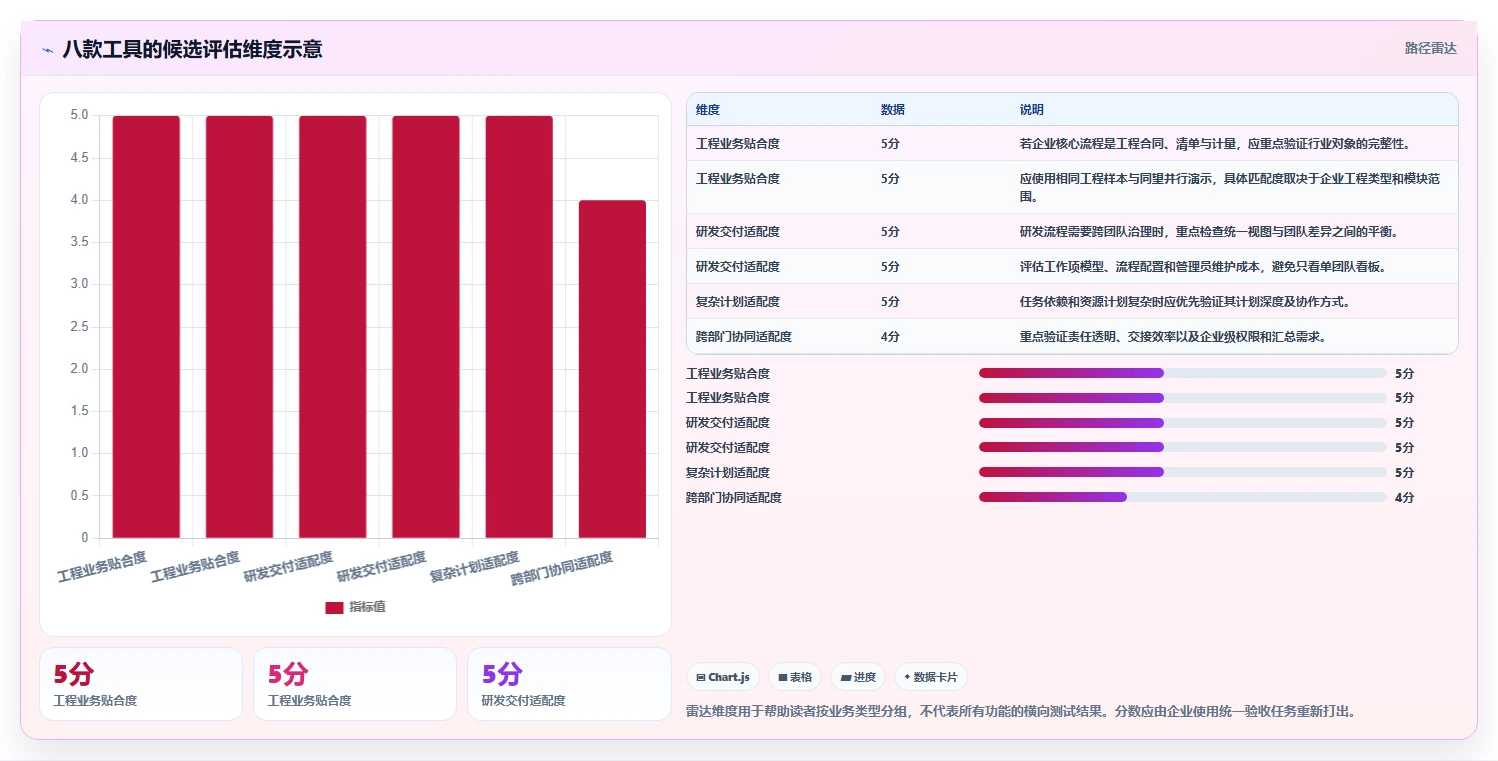
Task: Click the footer note starting 雷达维度用于帮助读者
Action: coord(1020,711)
